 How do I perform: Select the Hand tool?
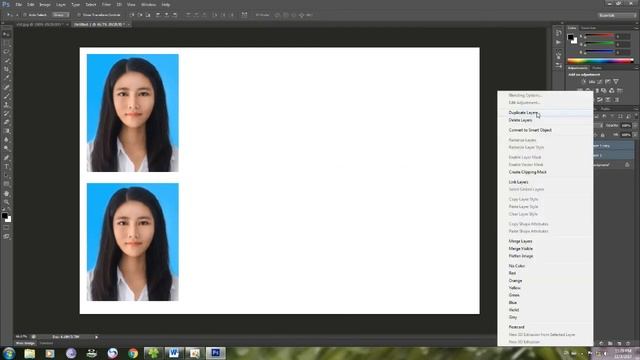click(7, 193)
